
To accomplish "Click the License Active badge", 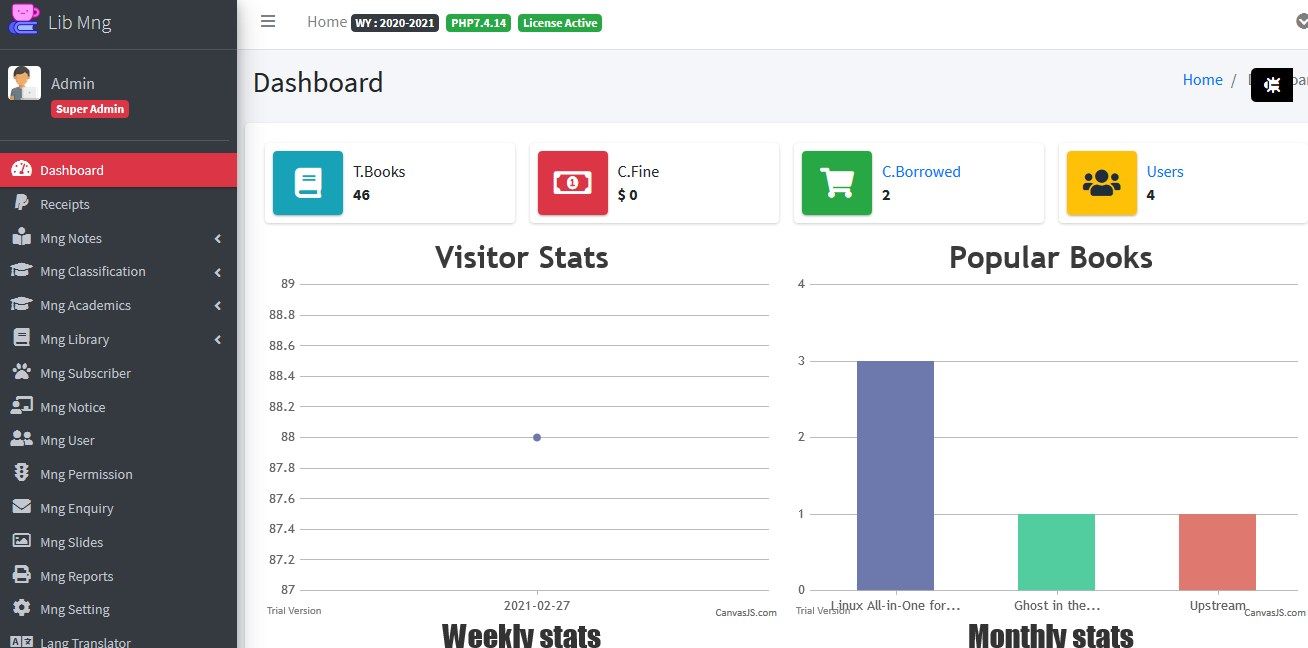I will point(560,22).
